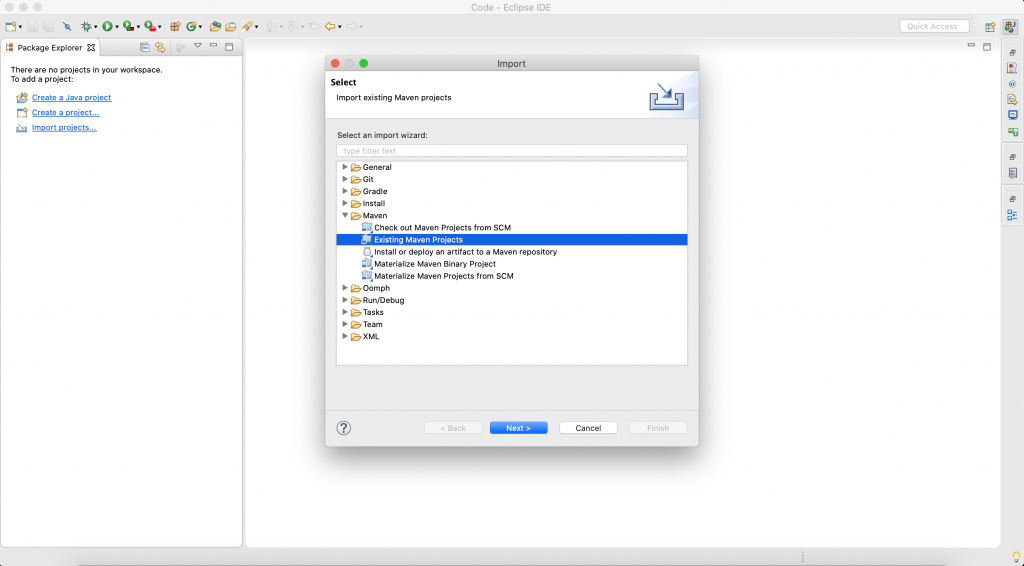Click the New Java Class toolbar icon
Image resolution: width=1024 pixels, height=566 pixels.
point(191,27)
